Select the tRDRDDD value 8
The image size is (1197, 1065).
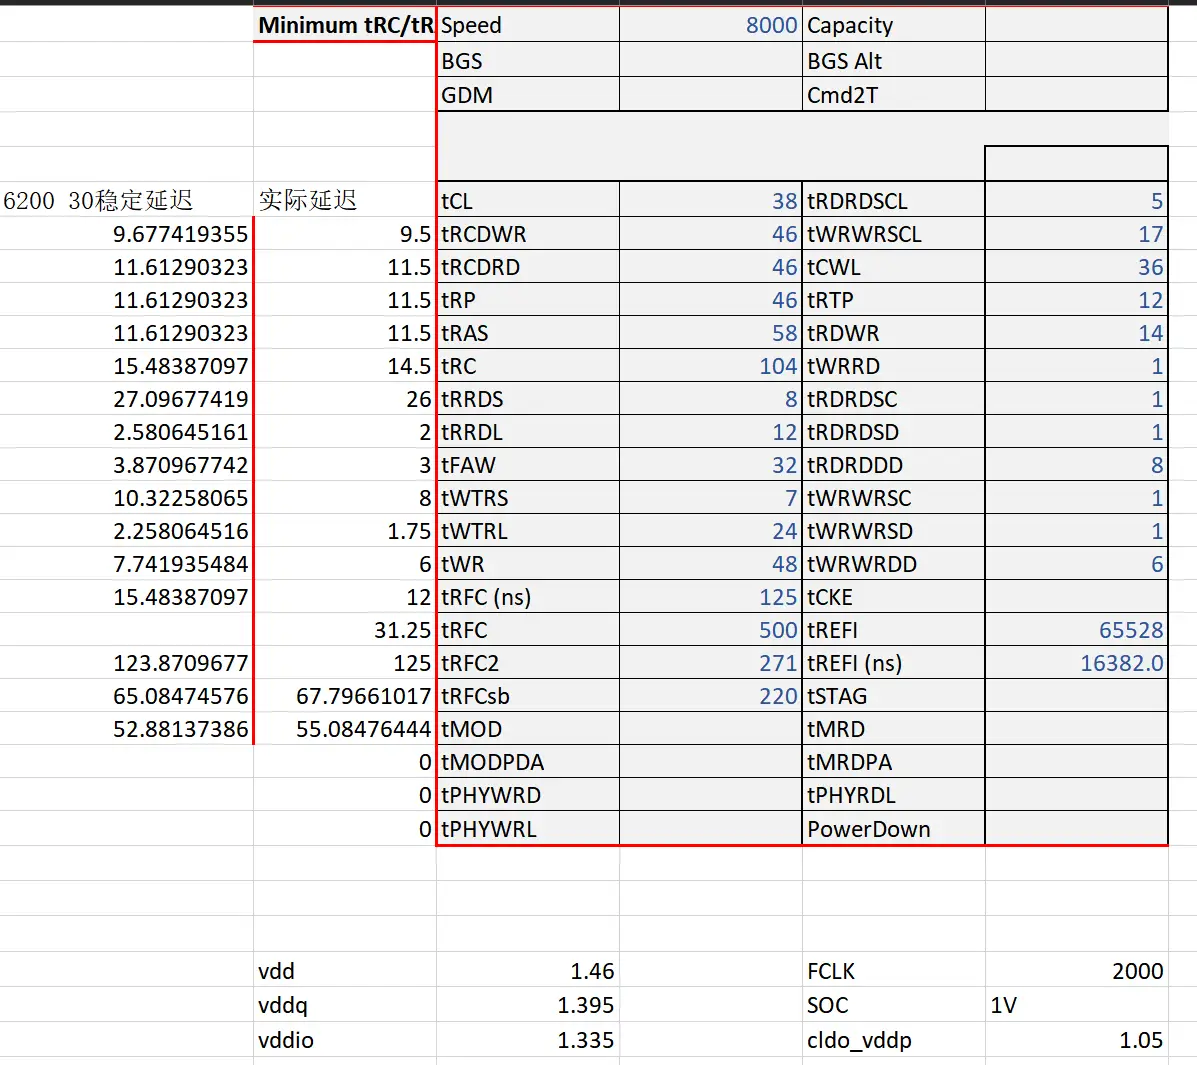(x=1076, y=464)
